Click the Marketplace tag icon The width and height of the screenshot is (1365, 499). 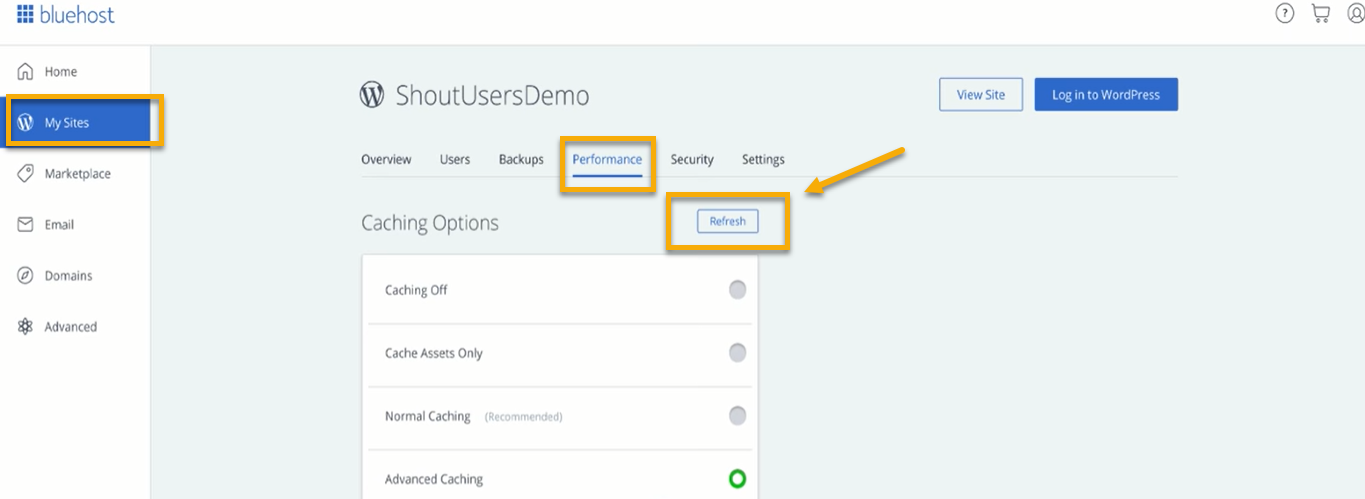(26, 173)
